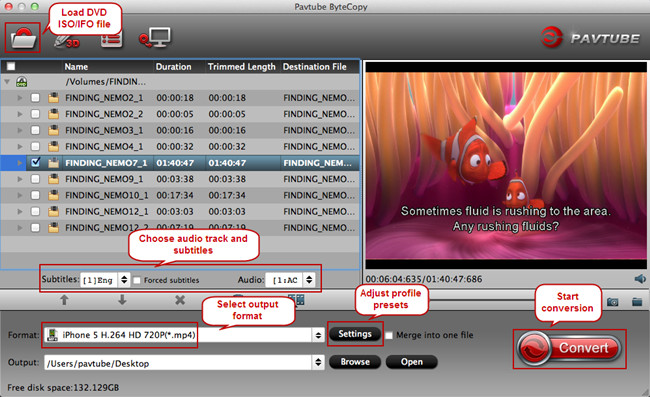Click duration 00:17:34 of FINDING_NEMO10_1
Screen dimensions: 650x397
coord(175,196)
